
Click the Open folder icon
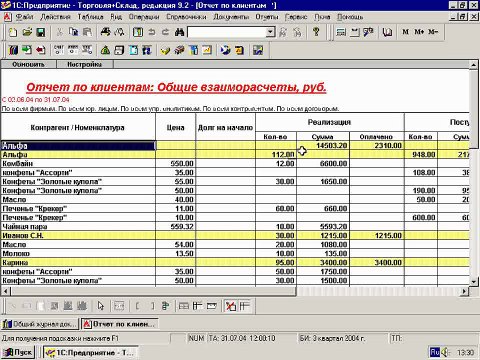27,32
